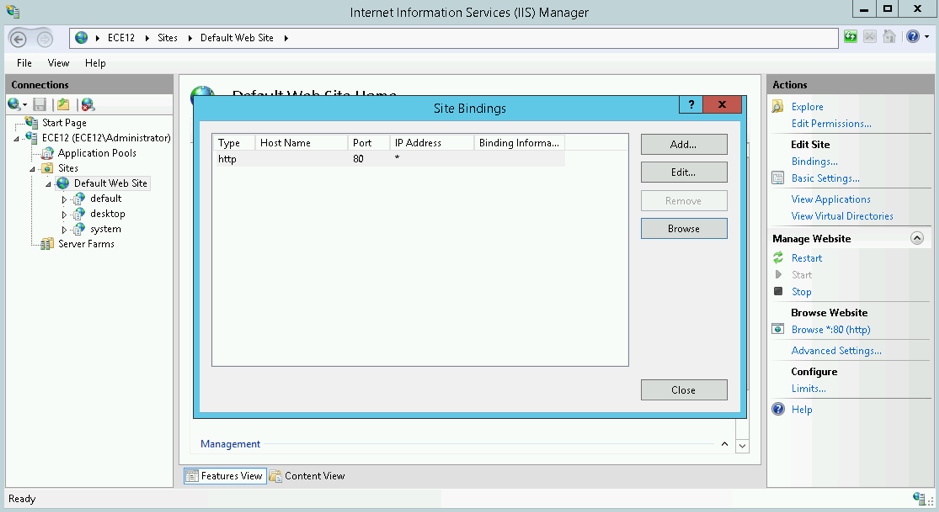Click the black Stop square icon
Image resolution: width=939 pixels, height=512 pixels.
tap(778, 291)
